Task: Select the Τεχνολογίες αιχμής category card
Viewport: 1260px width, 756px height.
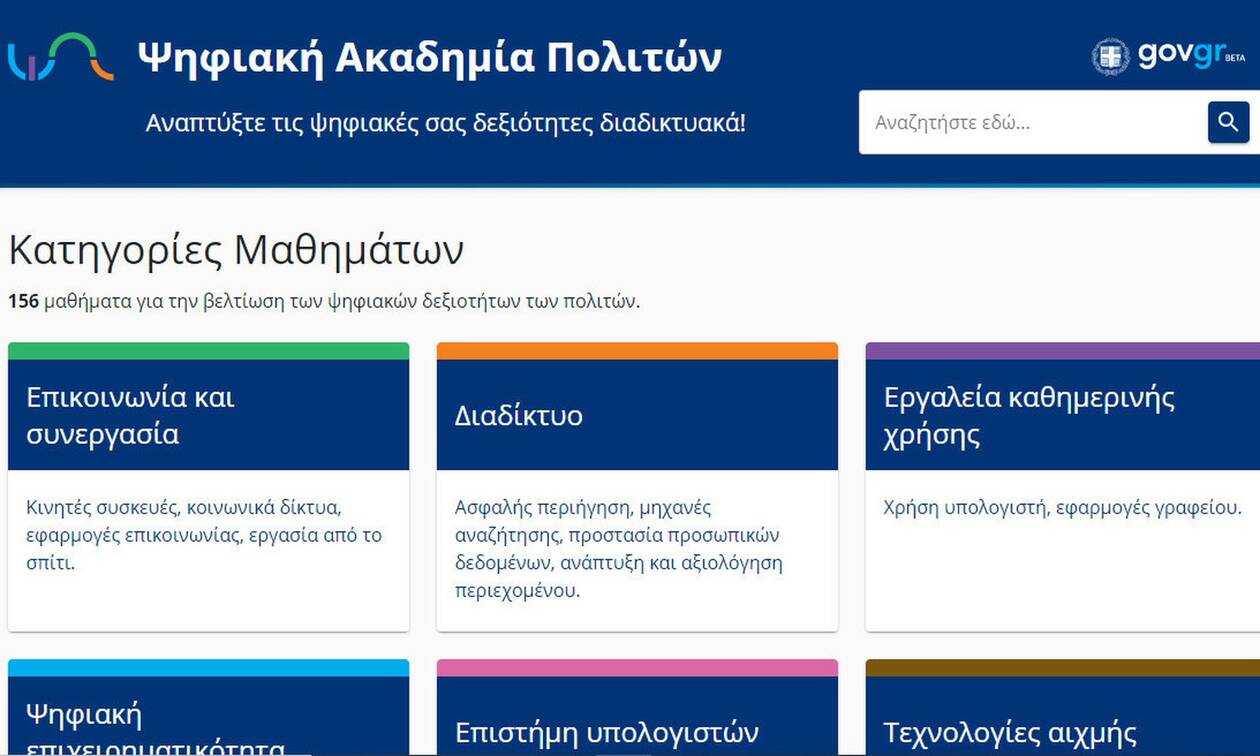Action: 1010,731
